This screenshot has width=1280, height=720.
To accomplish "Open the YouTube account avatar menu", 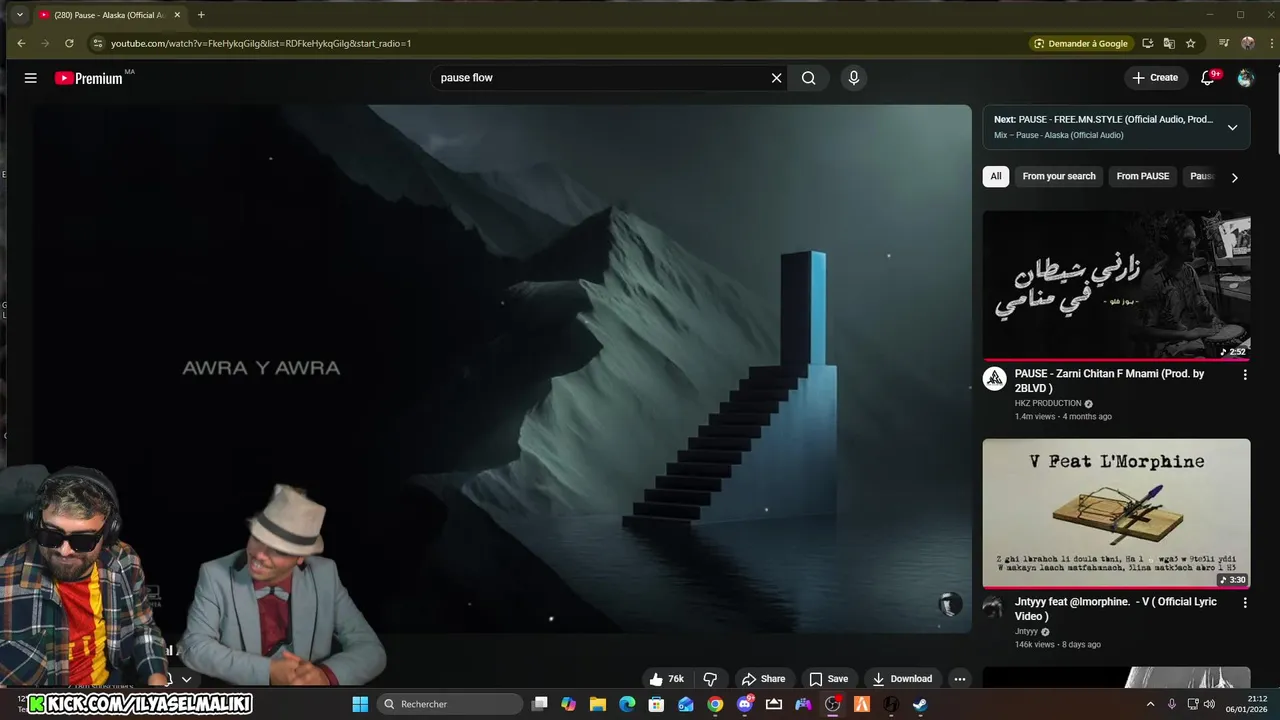I will click(1245, 78).
